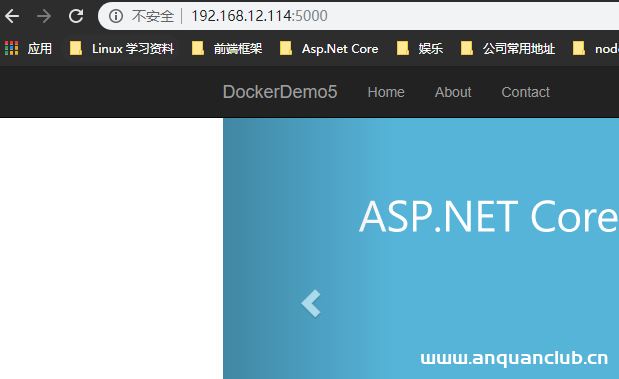Viewport: 619px width, 379px height.
Task: Open the Asp.Net Core bookmark folder
Action: tap(329, 49)
